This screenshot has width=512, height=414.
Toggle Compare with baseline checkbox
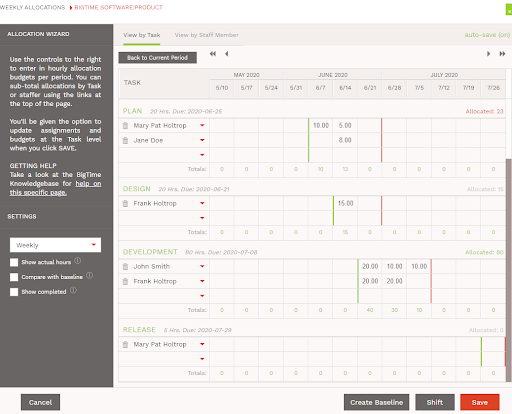coord(14,277)
